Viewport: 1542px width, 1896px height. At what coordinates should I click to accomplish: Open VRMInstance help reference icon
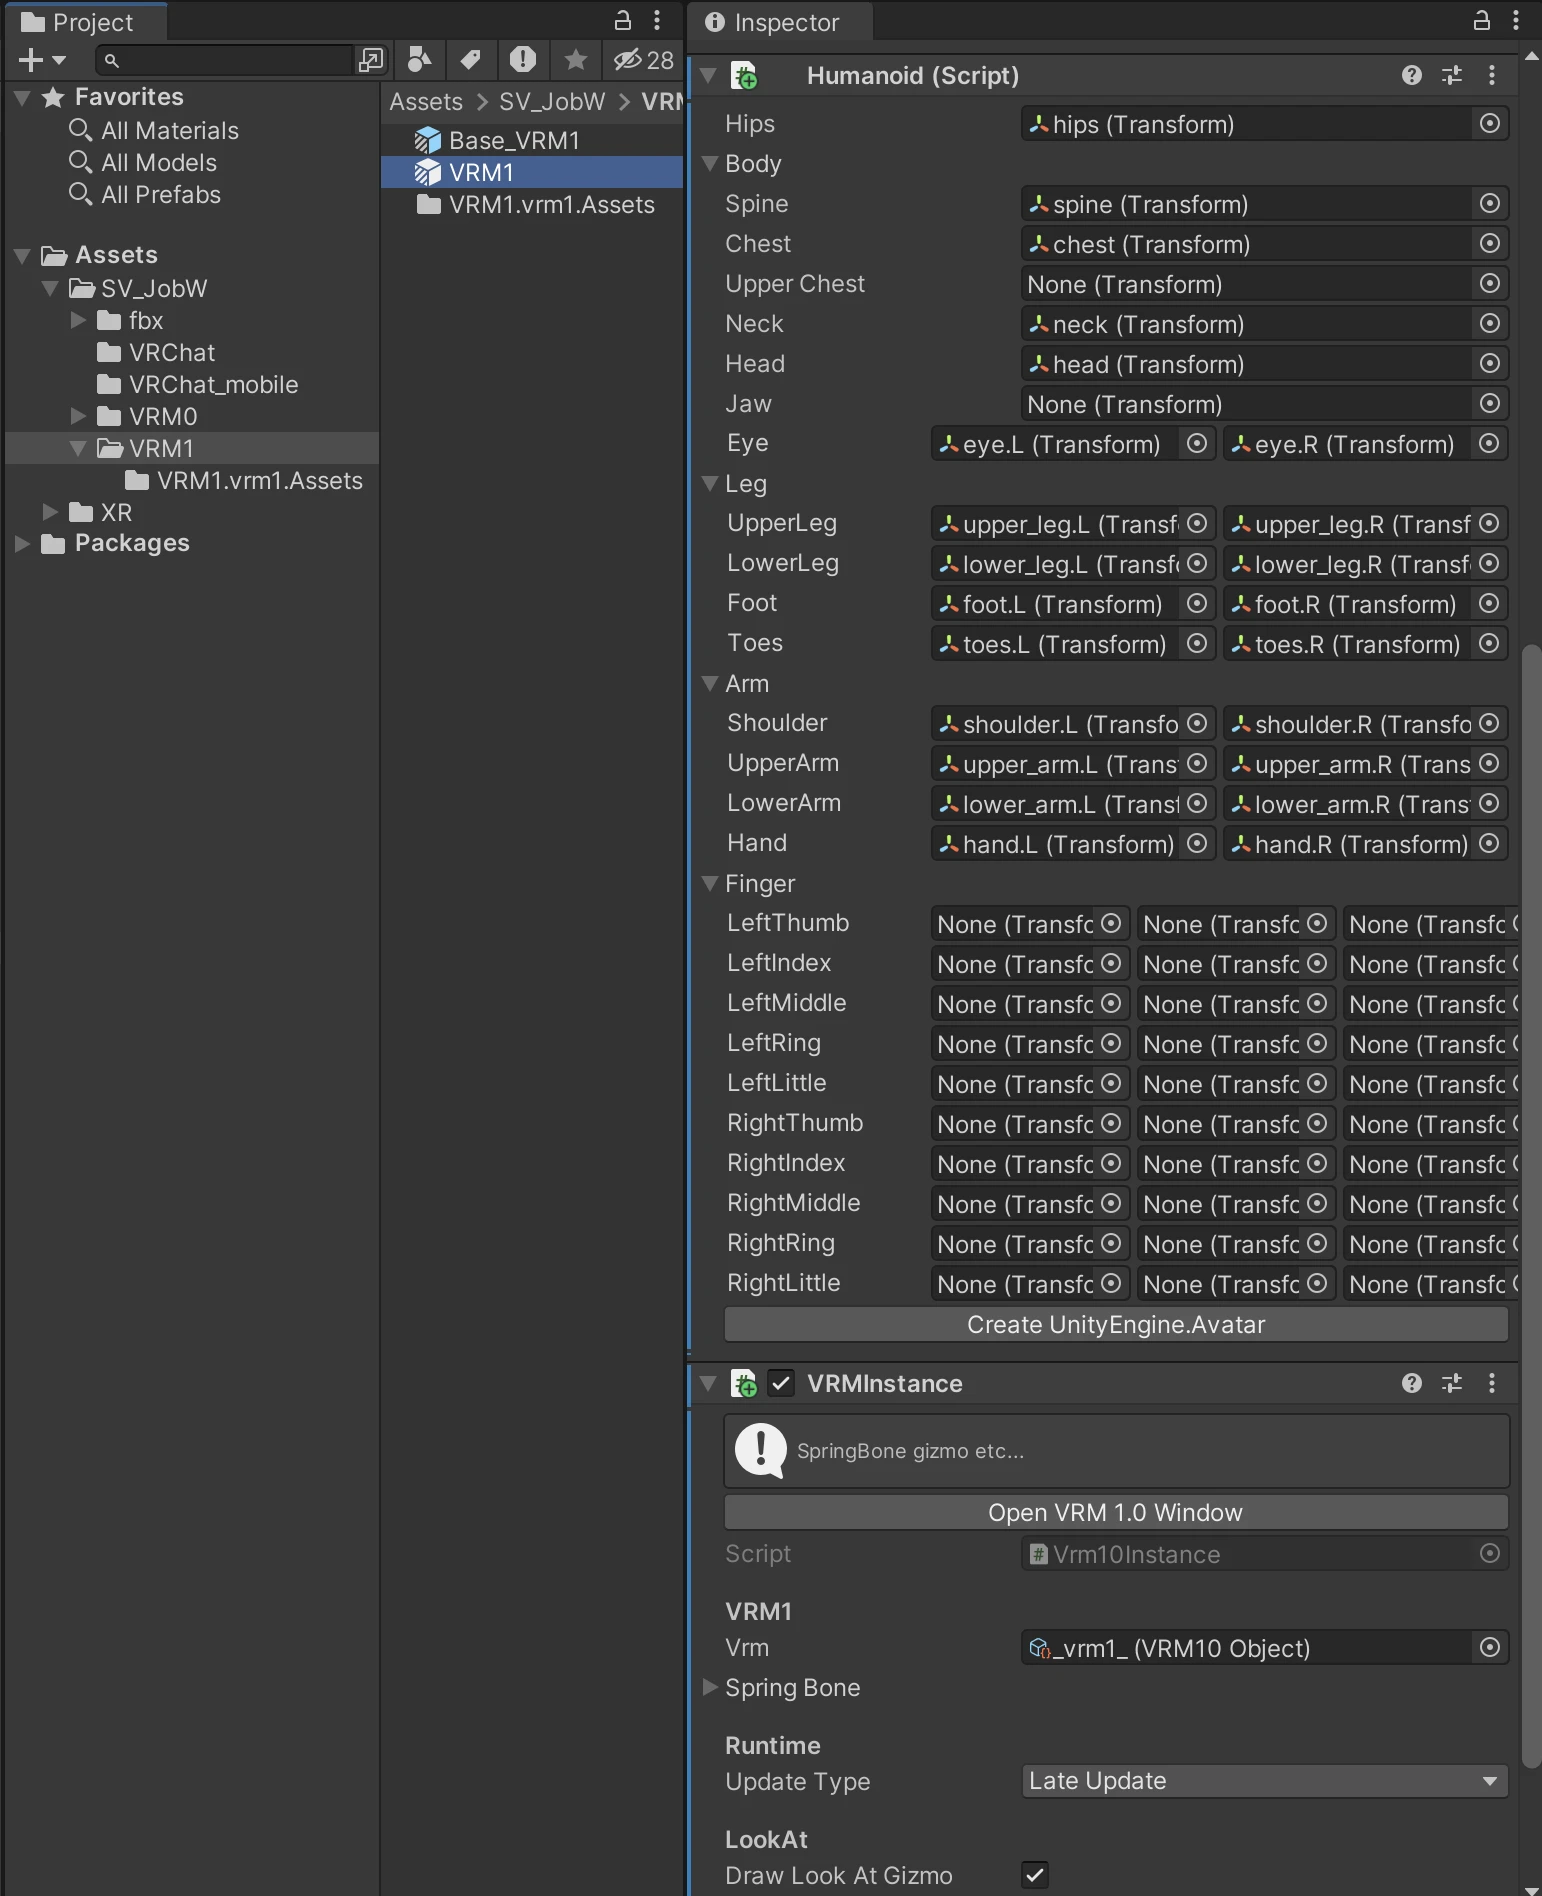tap(1412, 1384)
